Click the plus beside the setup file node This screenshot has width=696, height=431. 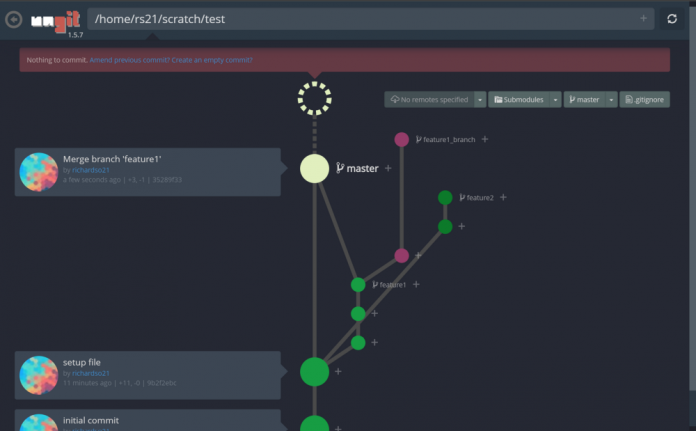[x=338, y=371]
